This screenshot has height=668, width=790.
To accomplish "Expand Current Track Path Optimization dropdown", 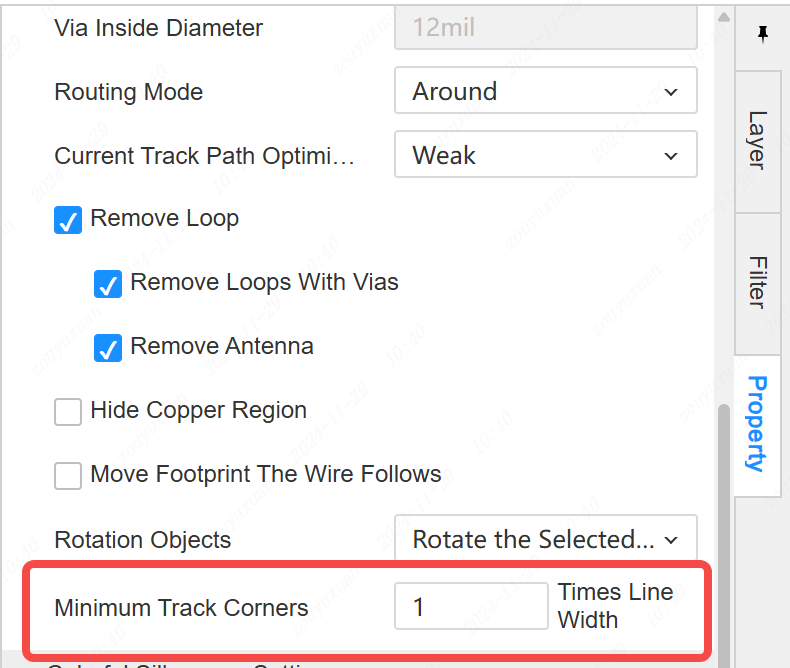I will click(x=545, y=157).
